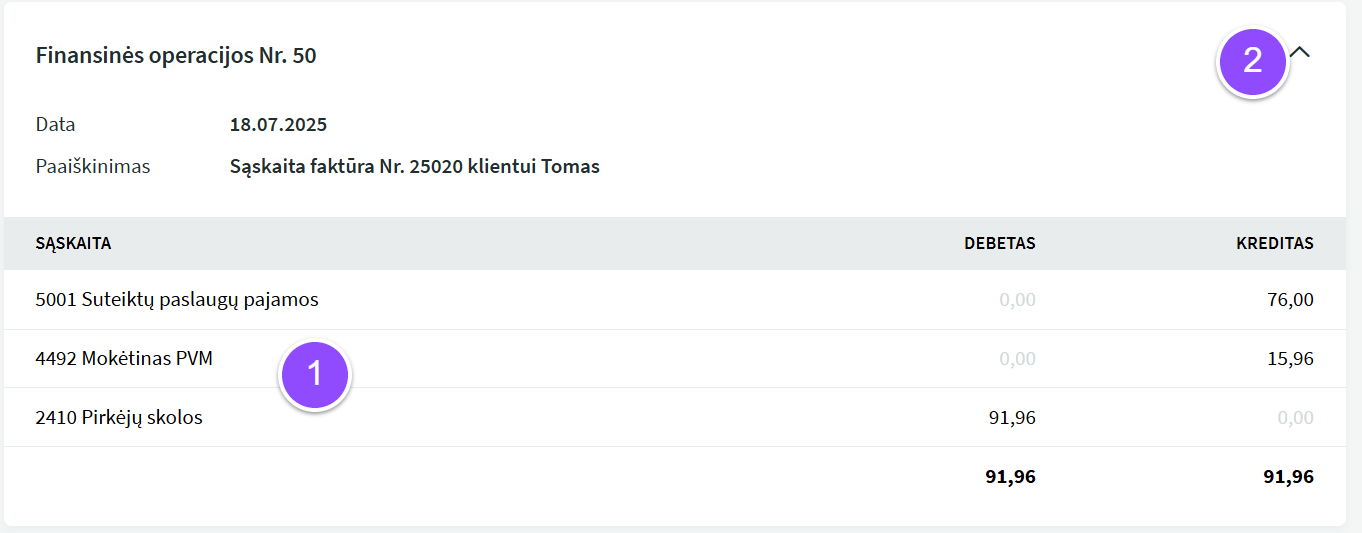Click the credit amount 76,00

1289,299
